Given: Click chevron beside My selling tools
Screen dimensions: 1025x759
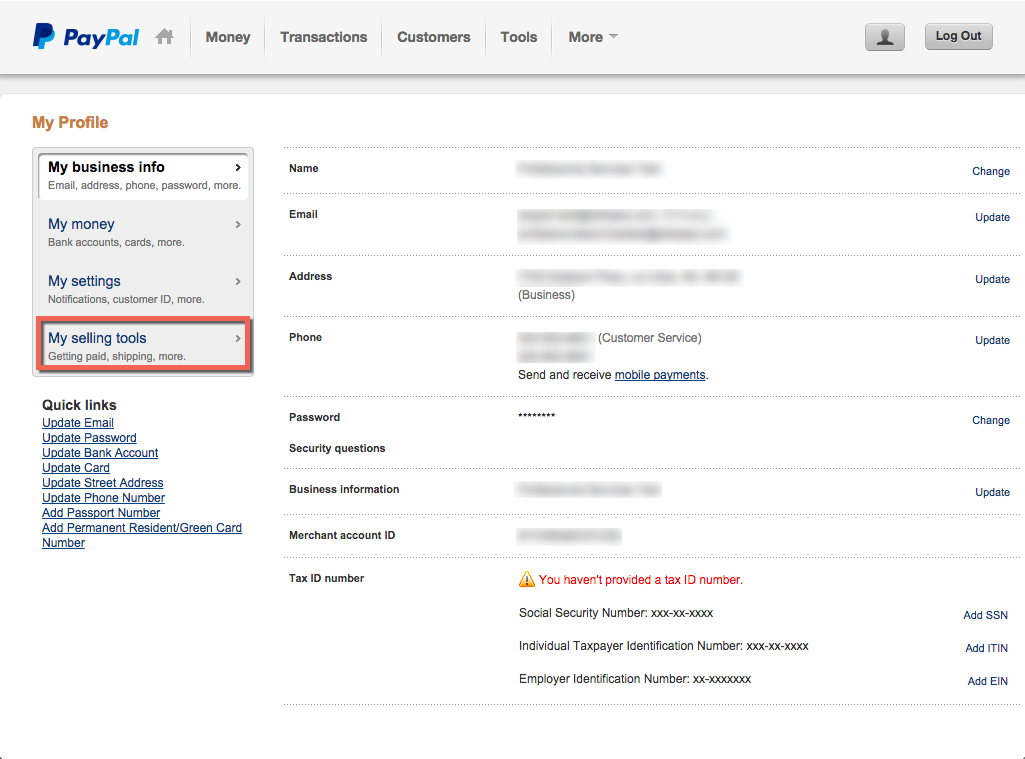Looking at the screenshot, I should point(238,338).
